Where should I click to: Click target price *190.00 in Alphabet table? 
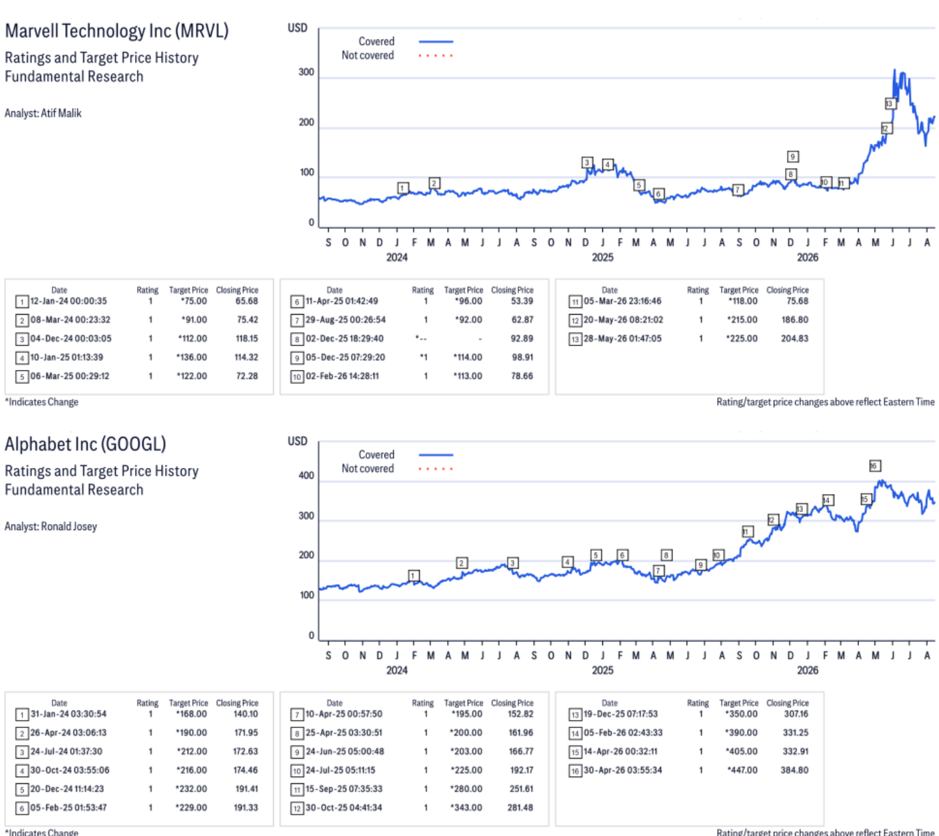tap(192, 733)
